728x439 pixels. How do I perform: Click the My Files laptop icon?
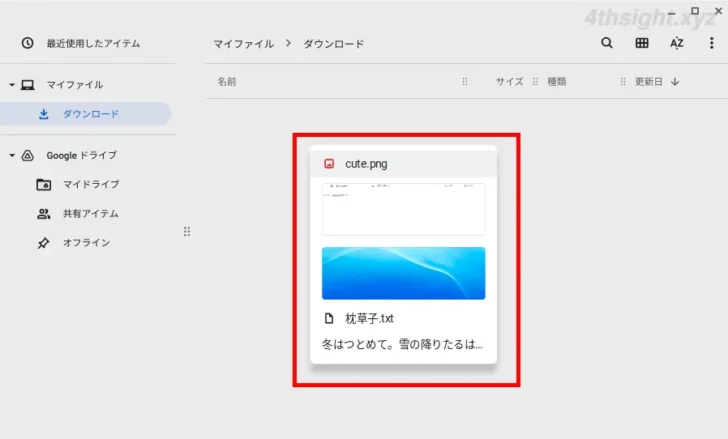click(27, 85)
